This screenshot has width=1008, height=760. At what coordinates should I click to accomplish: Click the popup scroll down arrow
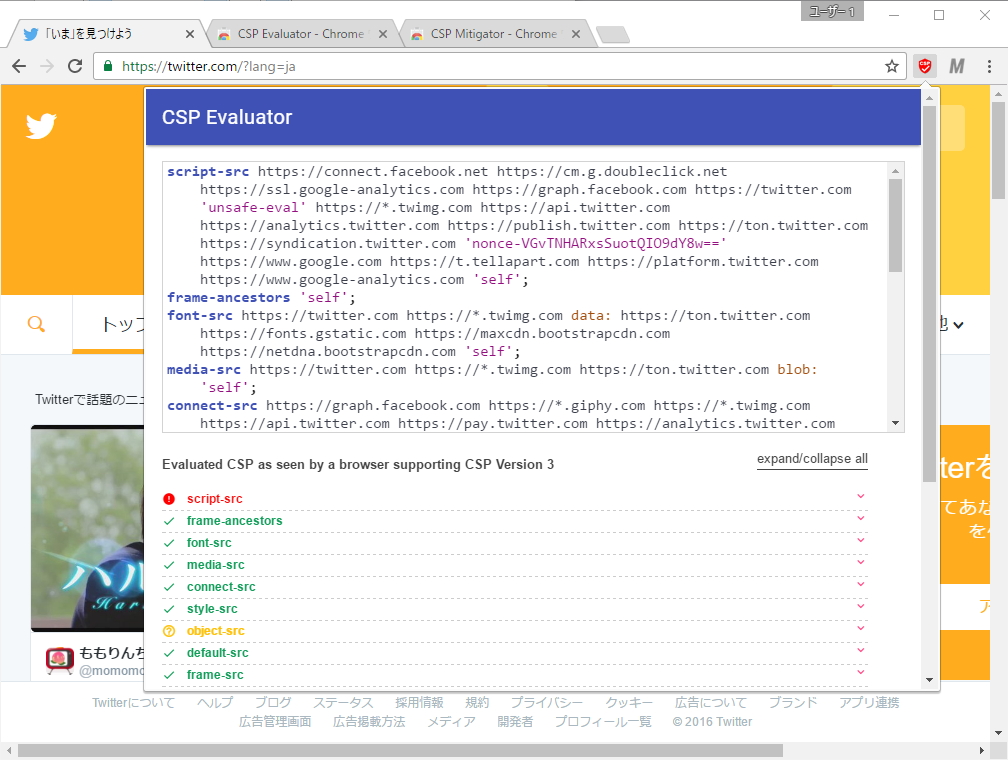pyautogui.click(x=929, y=680)
